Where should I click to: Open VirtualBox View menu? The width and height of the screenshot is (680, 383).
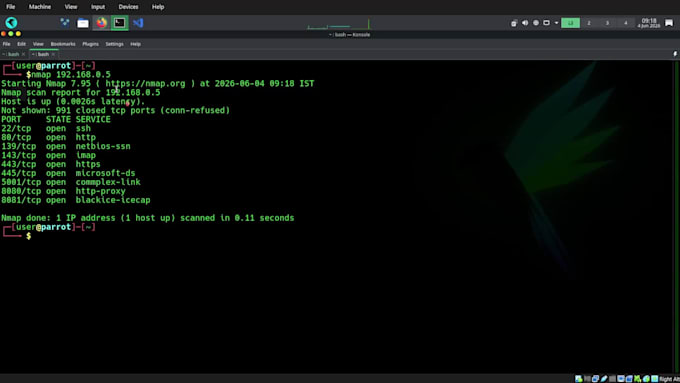71,7
